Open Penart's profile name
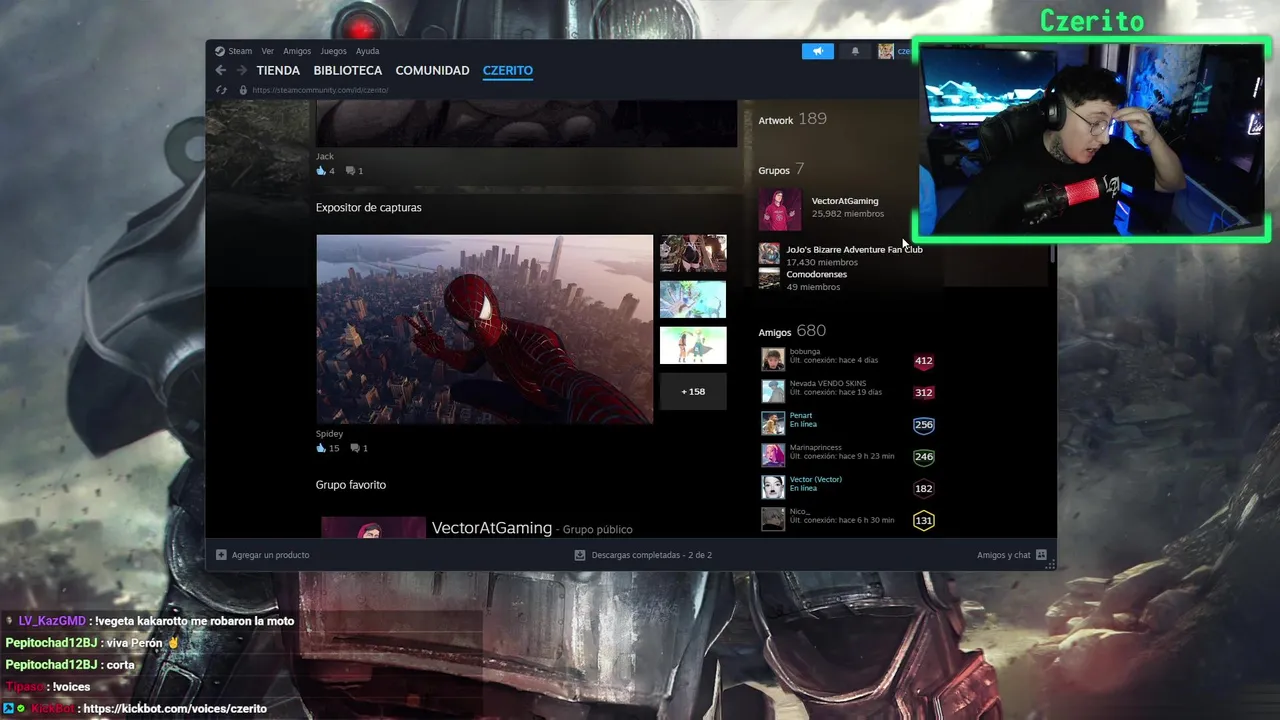Viewport: 1280px width, 720px height. coord(801,416)
